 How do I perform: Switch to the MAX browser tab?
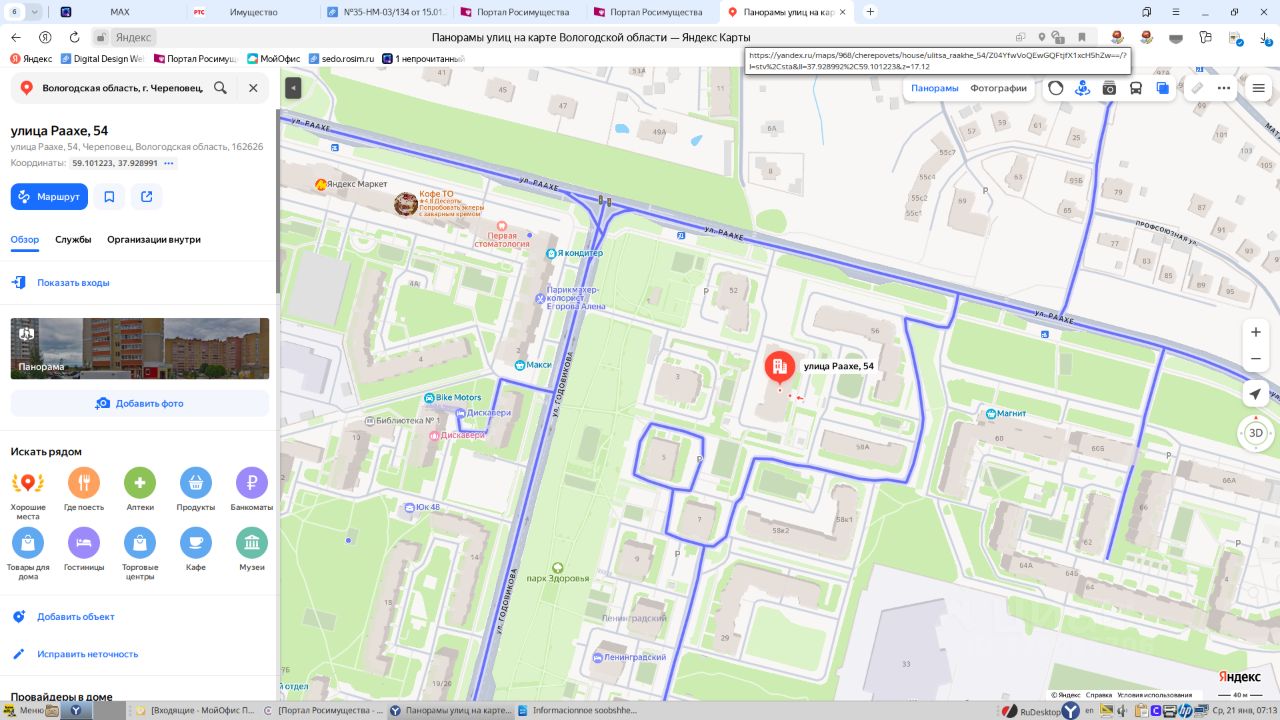pos(119,12)
